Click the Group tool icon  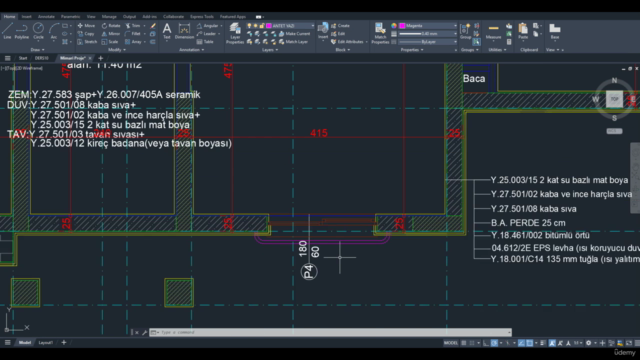pyautogui.click(x=465, y=31)
